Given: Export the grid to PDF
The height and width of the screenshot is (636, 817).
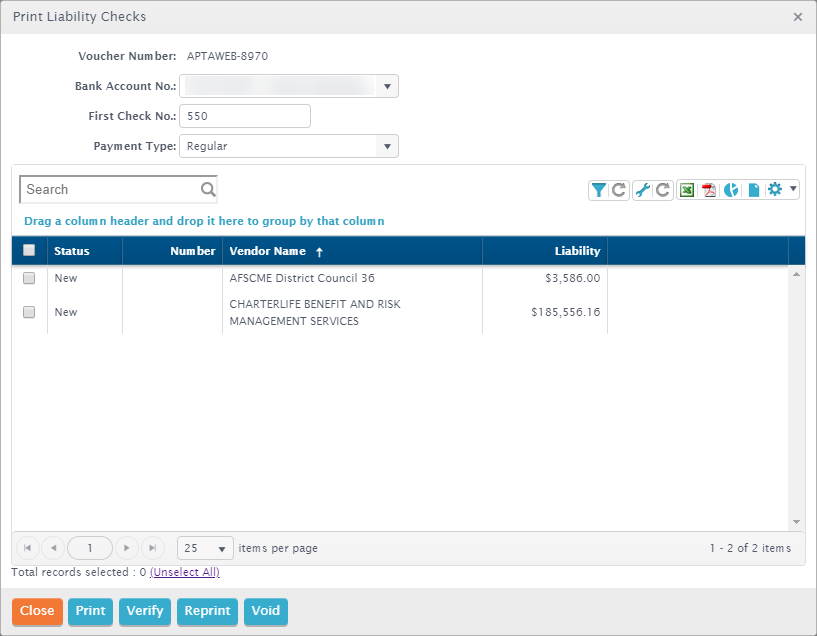Looking at the screenshot, I should click(x=709, y=190).
